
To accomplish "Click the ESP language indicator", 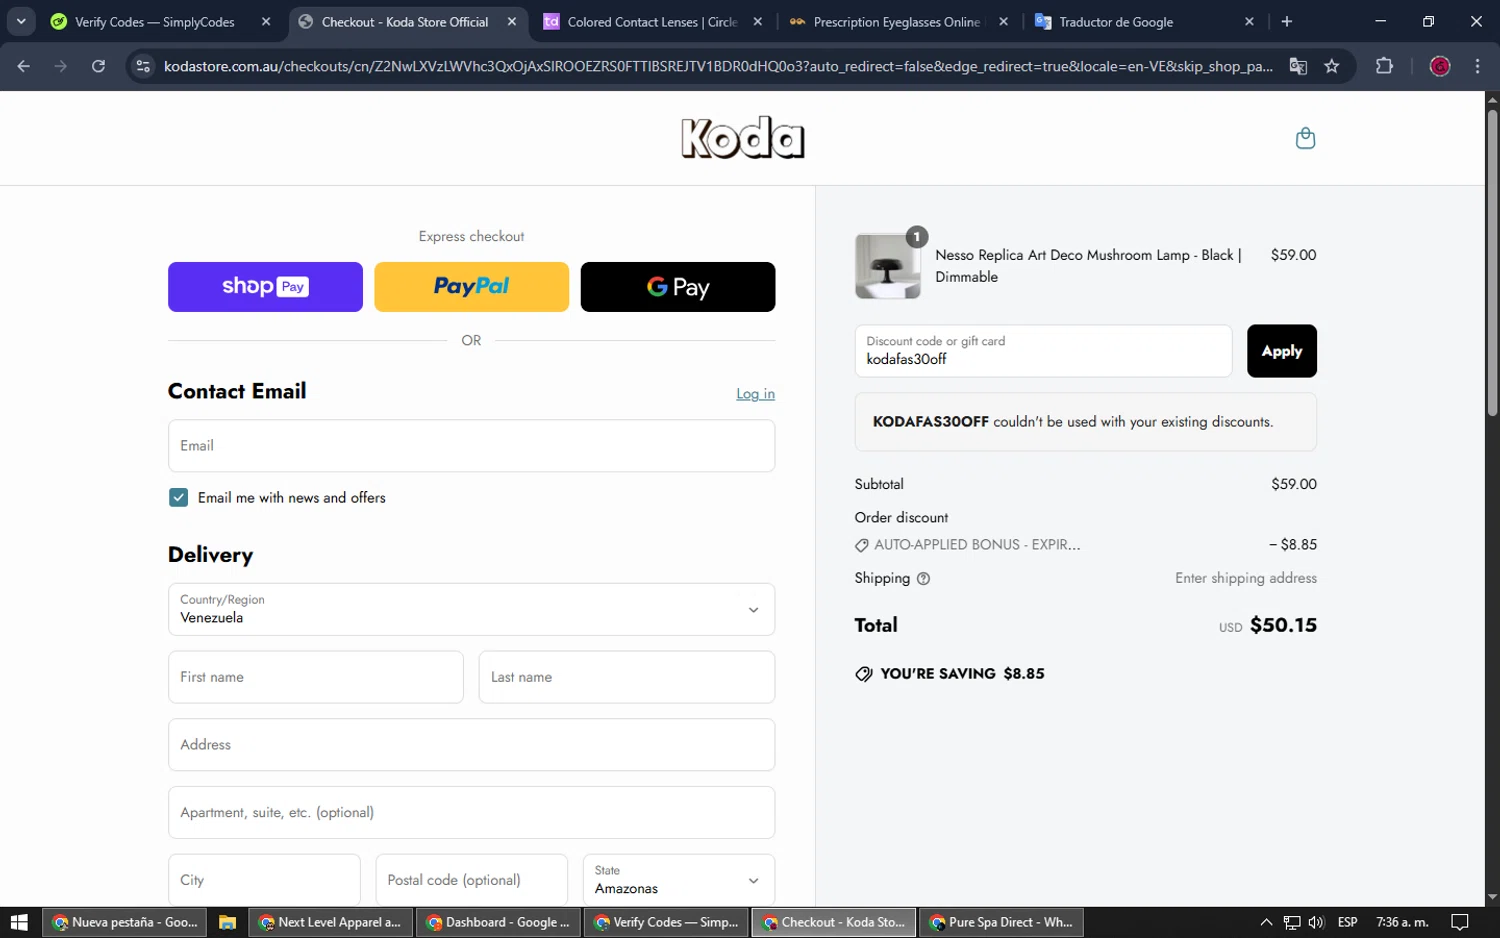I will tap(1348, 922).
